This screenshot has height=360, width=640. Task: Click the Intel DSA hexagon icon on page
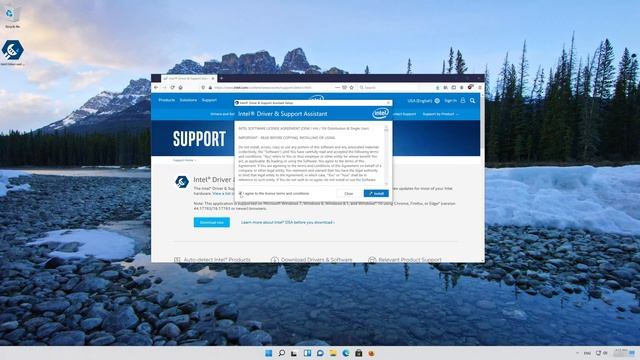pos(182,182)
